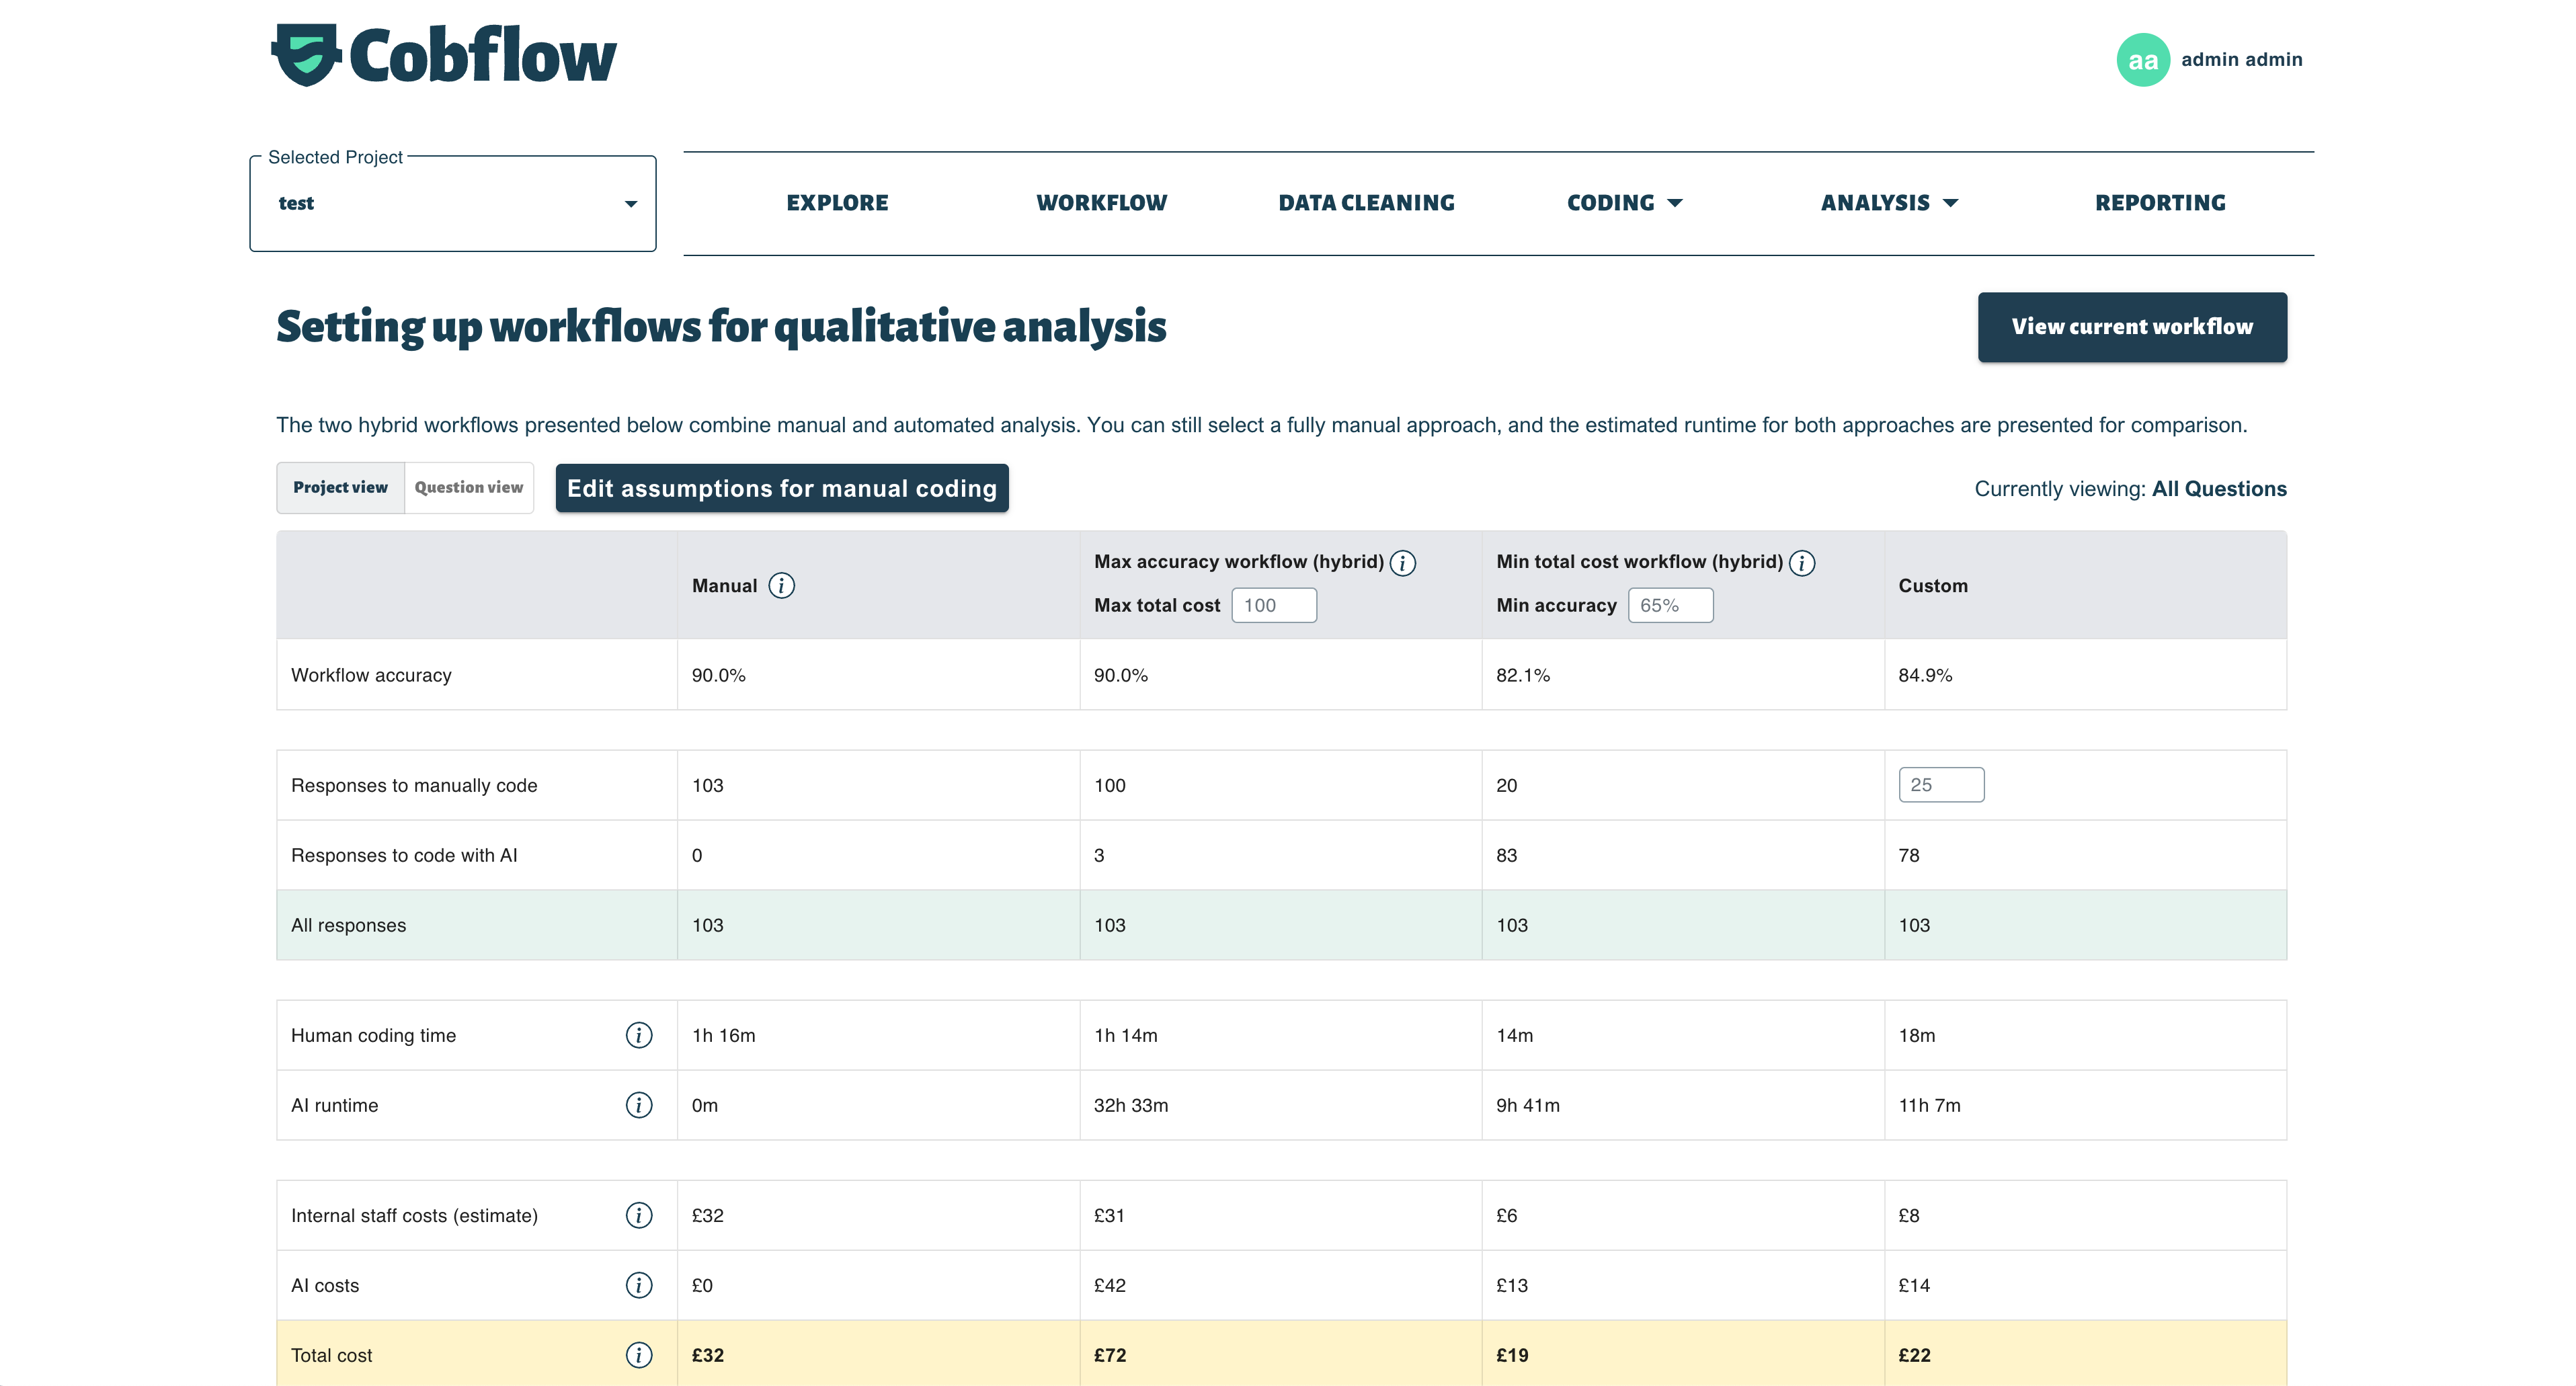Show AI runtime info tooltip
2576x1386 pixels.
638,1105
